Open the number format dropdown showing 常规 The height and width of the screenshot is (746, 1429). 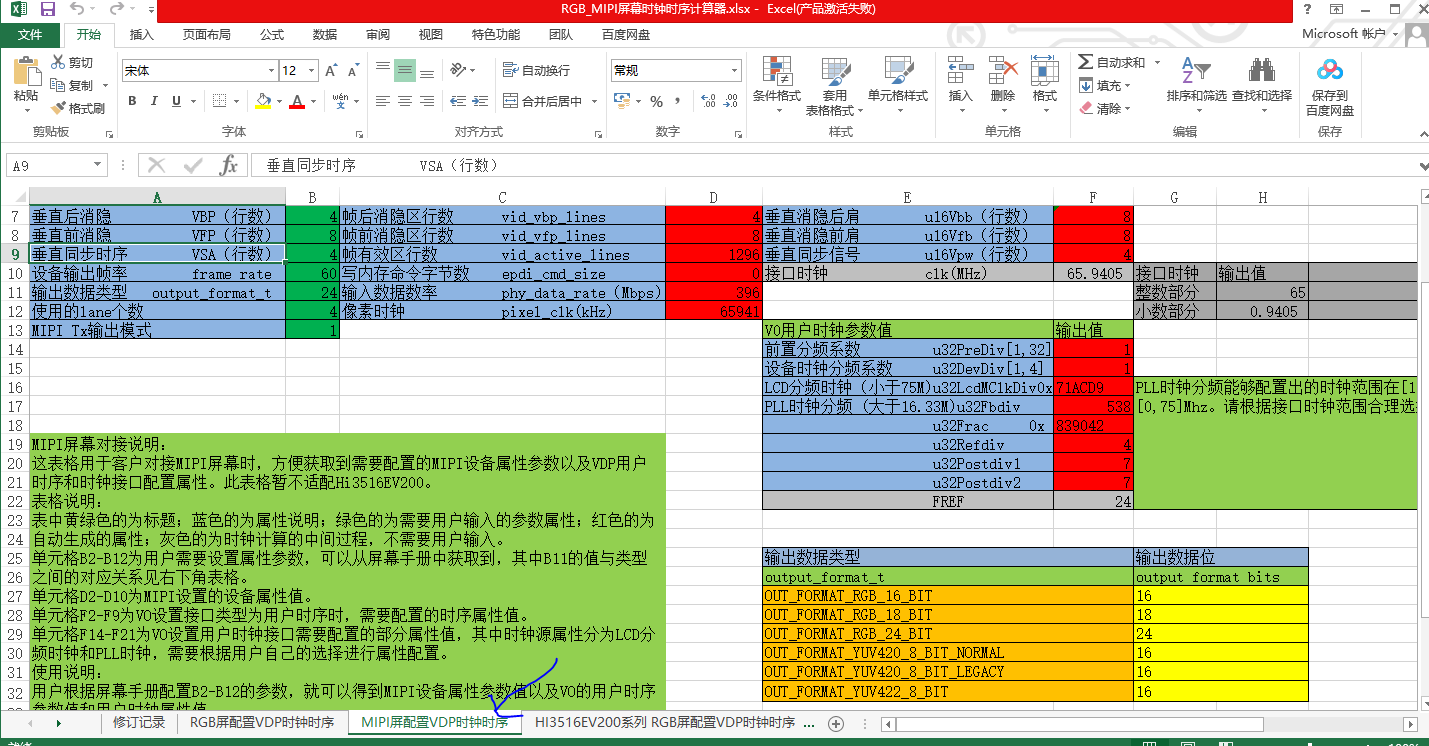(731, 70)
